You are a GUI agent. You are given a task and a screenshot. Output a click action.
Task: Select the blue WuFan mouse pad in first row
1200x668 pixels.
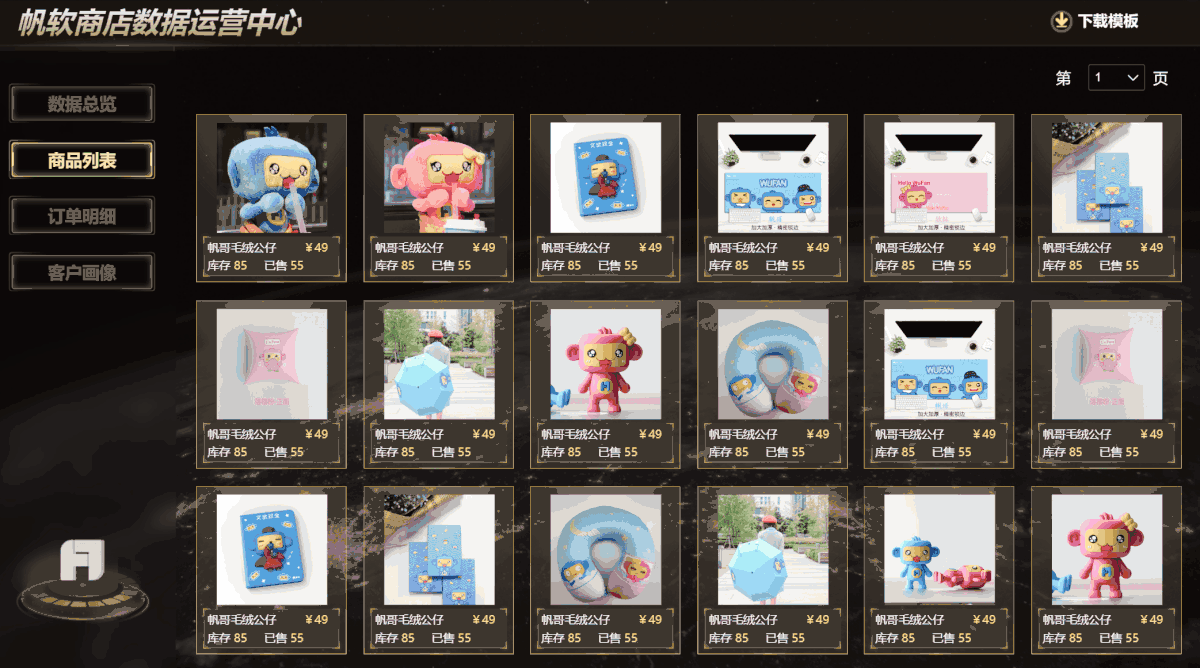[773, 178]
